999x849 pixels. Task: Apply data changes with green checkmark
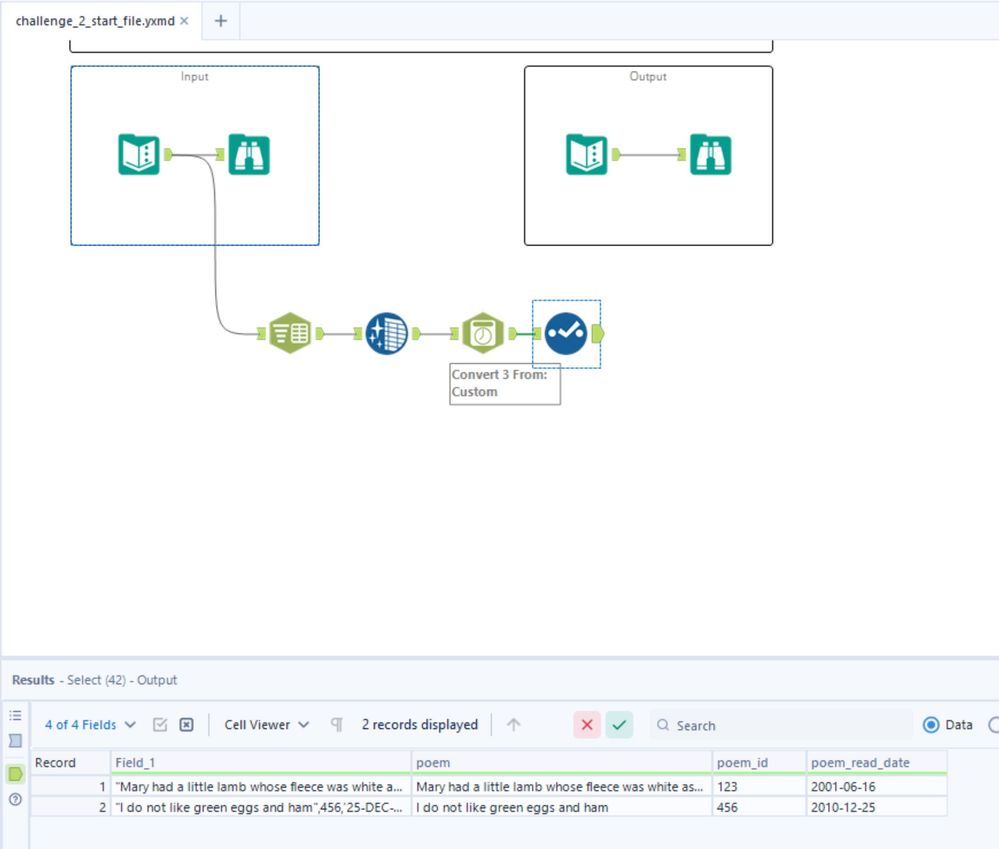tap(619, 725)
